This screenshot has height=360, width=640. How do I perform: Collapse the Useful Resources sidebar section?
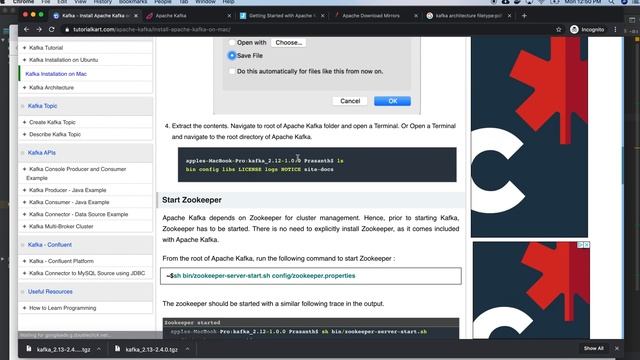[x=23, y=292]
